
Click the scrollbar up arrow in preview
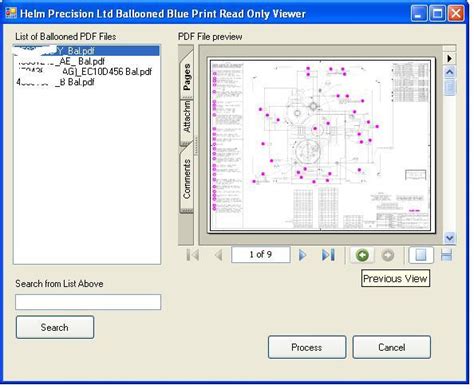point(450,72)
